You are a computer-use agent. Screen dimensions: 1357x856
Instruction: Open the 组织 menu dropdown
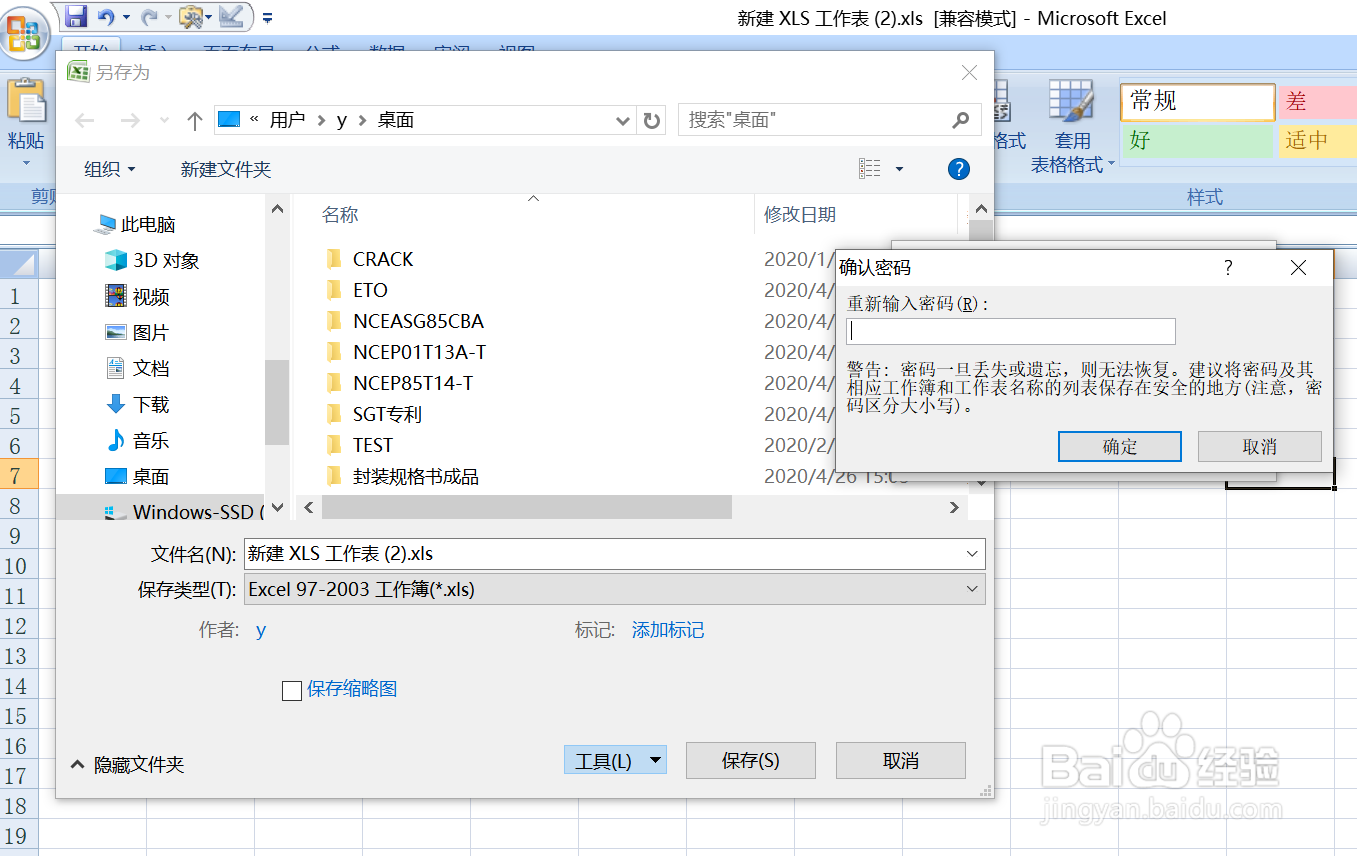point(107,168)
